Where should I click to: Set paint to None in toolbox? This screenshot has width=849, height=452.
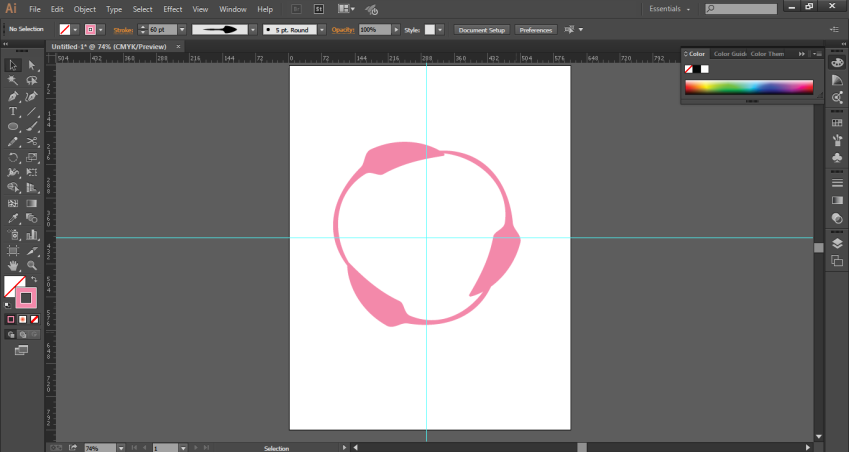tap(35, 319)
